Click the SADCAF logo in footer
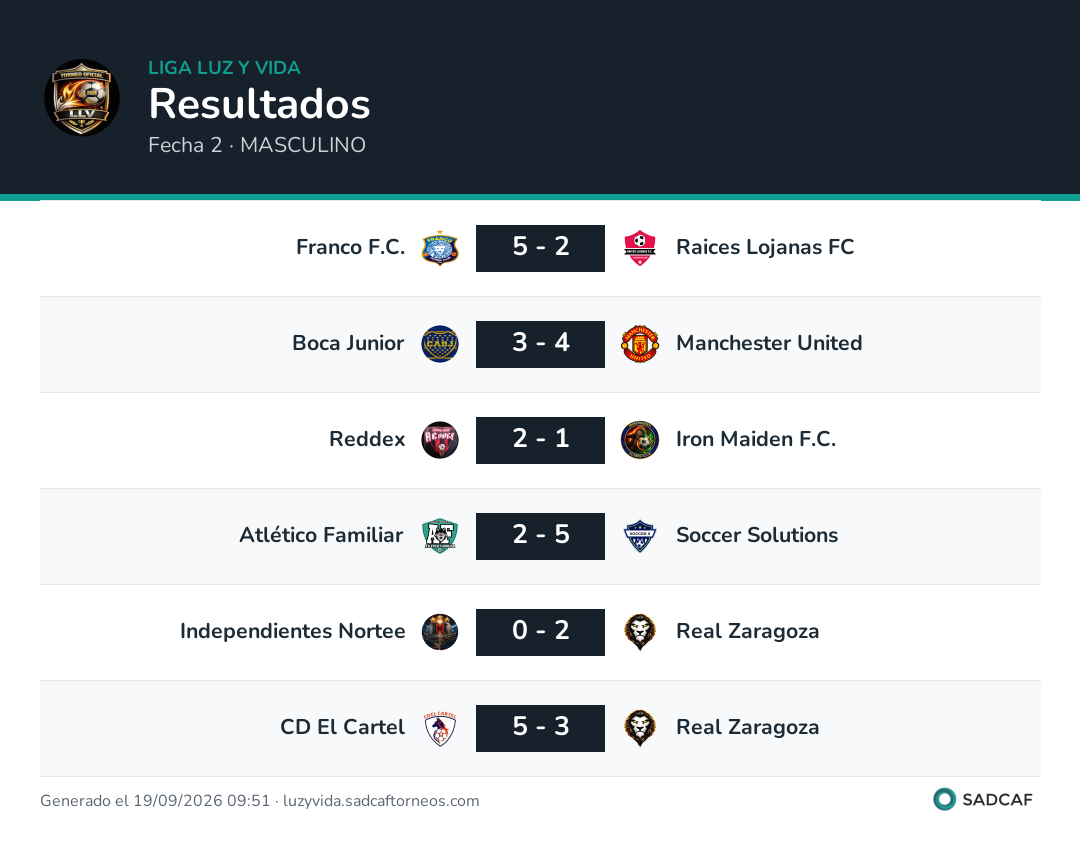 point(983,799)
